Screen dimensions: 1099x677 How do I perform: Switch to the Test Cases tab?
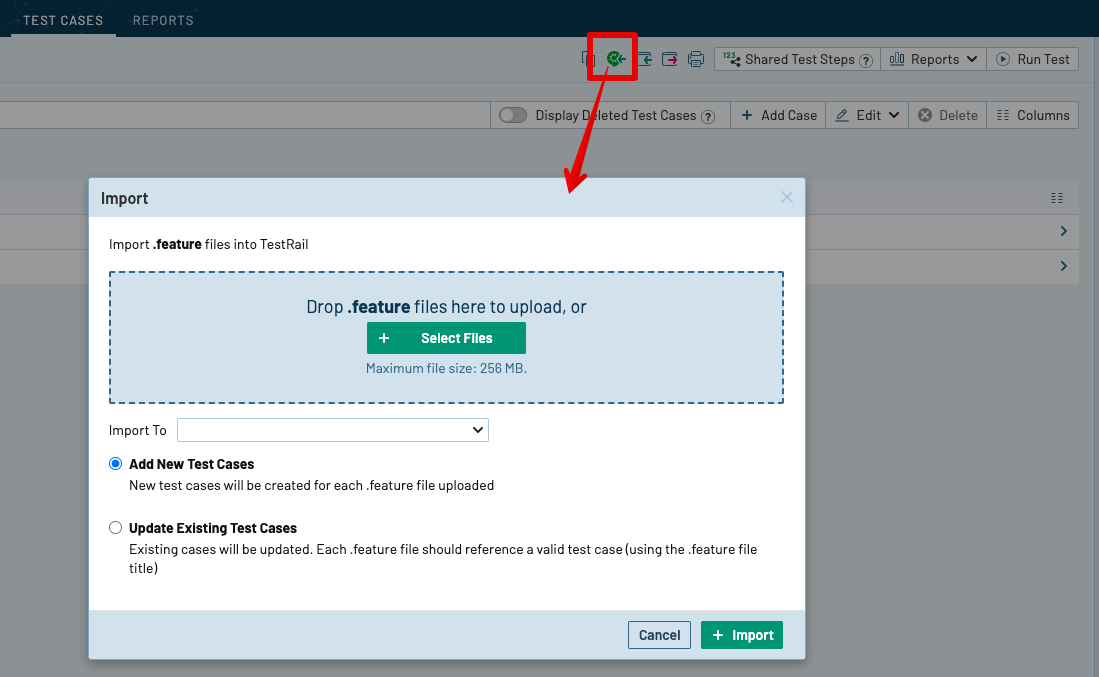[63, 20]
